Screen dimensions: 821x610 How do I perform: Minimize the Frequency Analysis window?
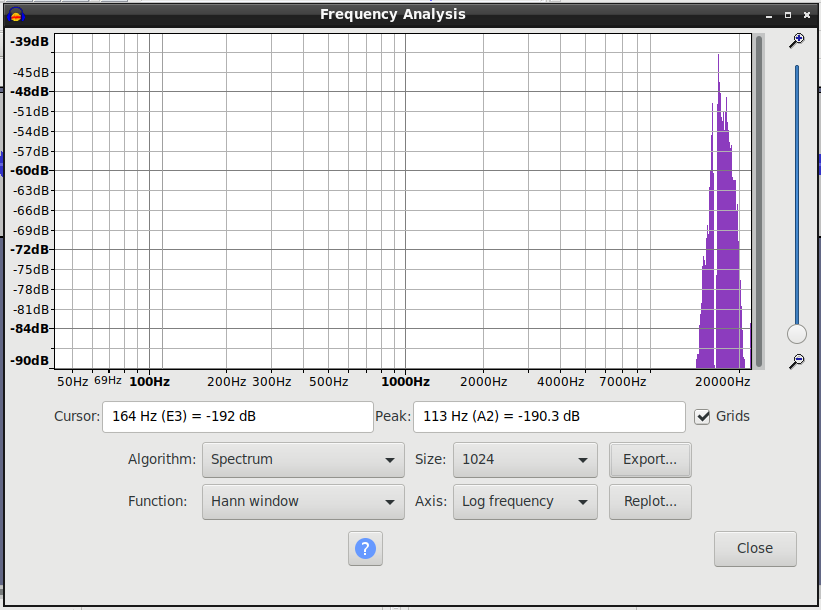(768, 15)
